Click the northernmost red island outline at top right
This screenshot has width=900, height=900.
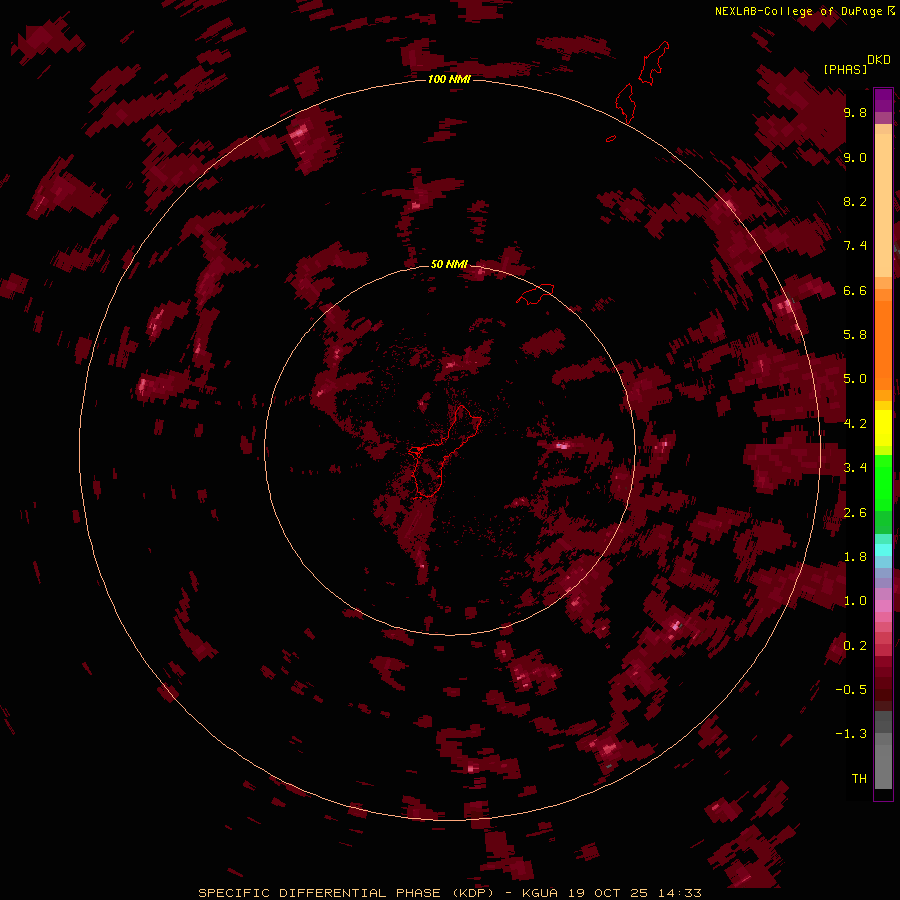[654, 63]
